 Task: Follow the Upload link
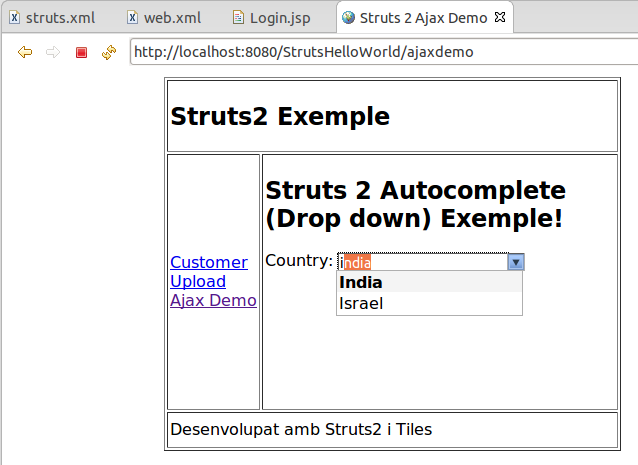[198, 281]
